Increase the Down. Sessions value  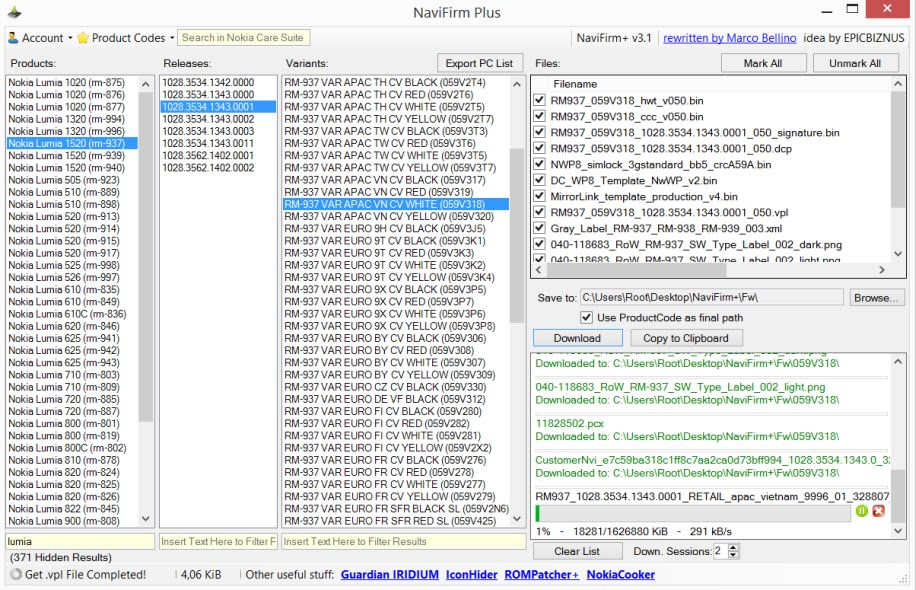pyautogui.click(x=733, y=547)
